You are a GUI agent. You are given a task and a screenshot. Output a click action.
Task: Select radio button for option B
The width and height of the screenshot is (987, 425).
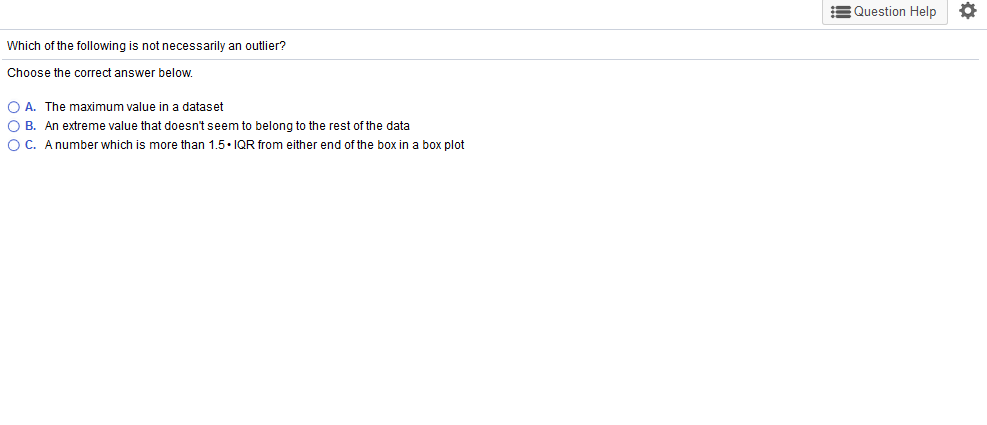point(14,126)
